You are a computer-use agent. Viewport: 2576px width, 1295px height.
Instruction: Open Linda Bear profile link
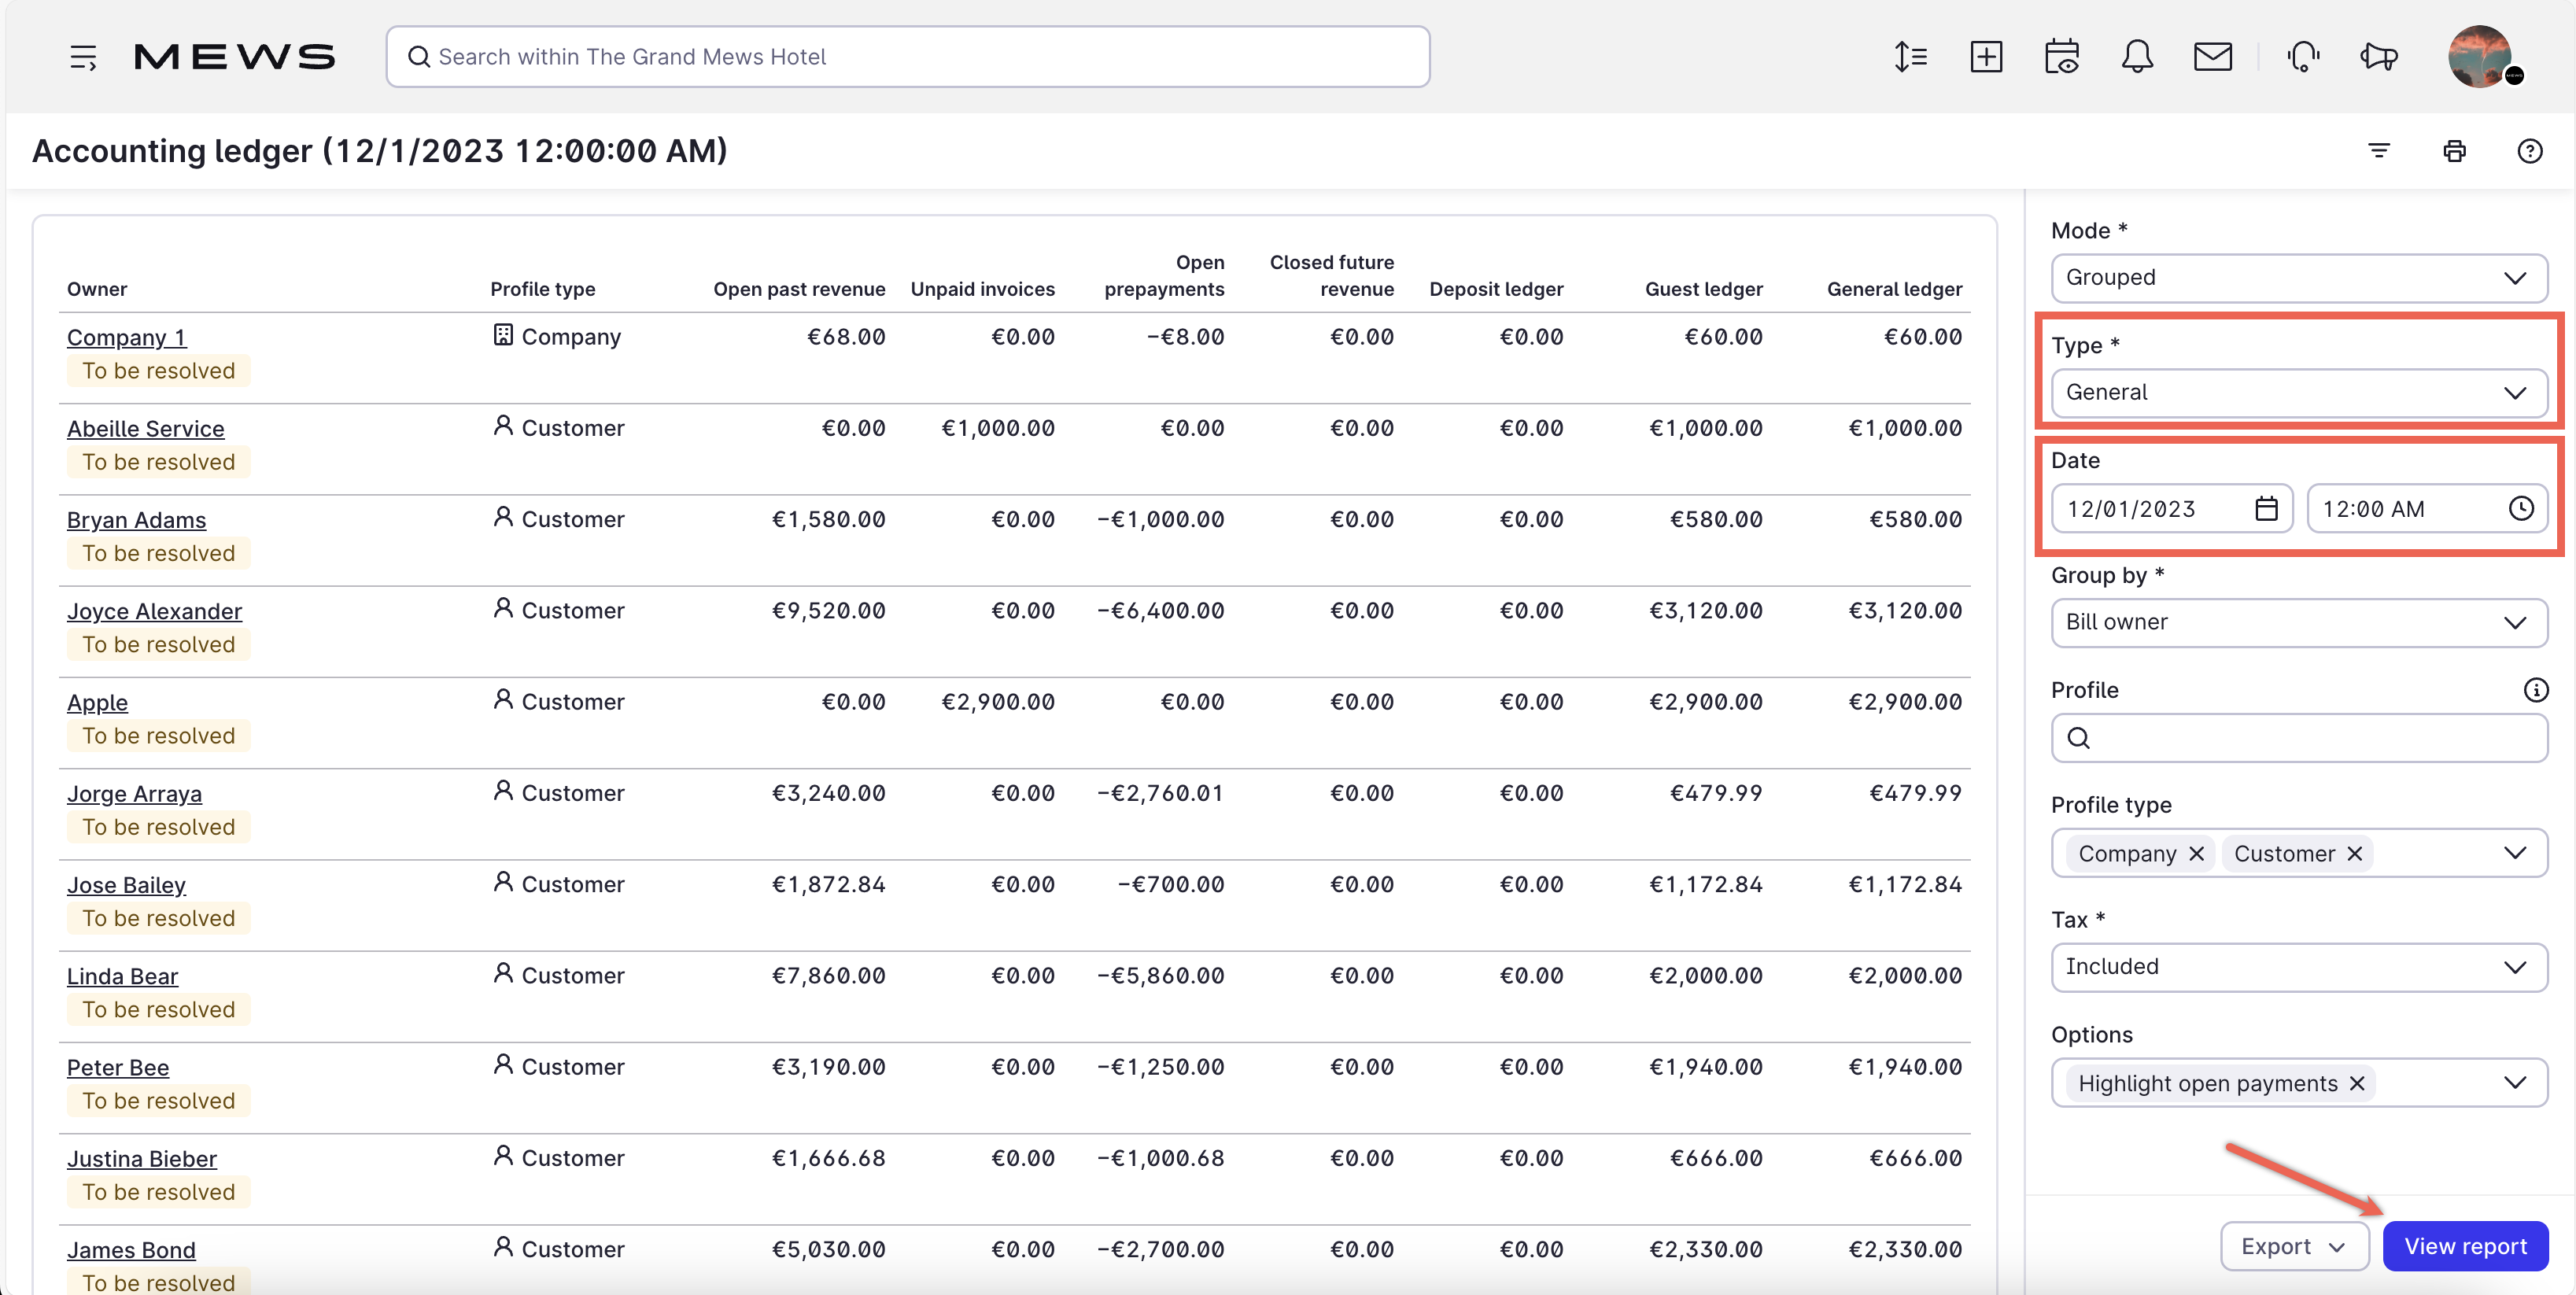tap(122, 976)
